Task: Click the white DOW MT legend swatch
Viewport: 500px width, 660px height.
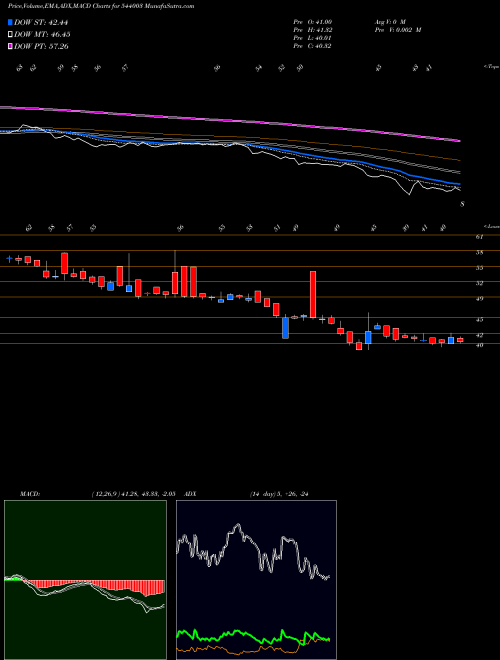Action: (x=10, y=35)
